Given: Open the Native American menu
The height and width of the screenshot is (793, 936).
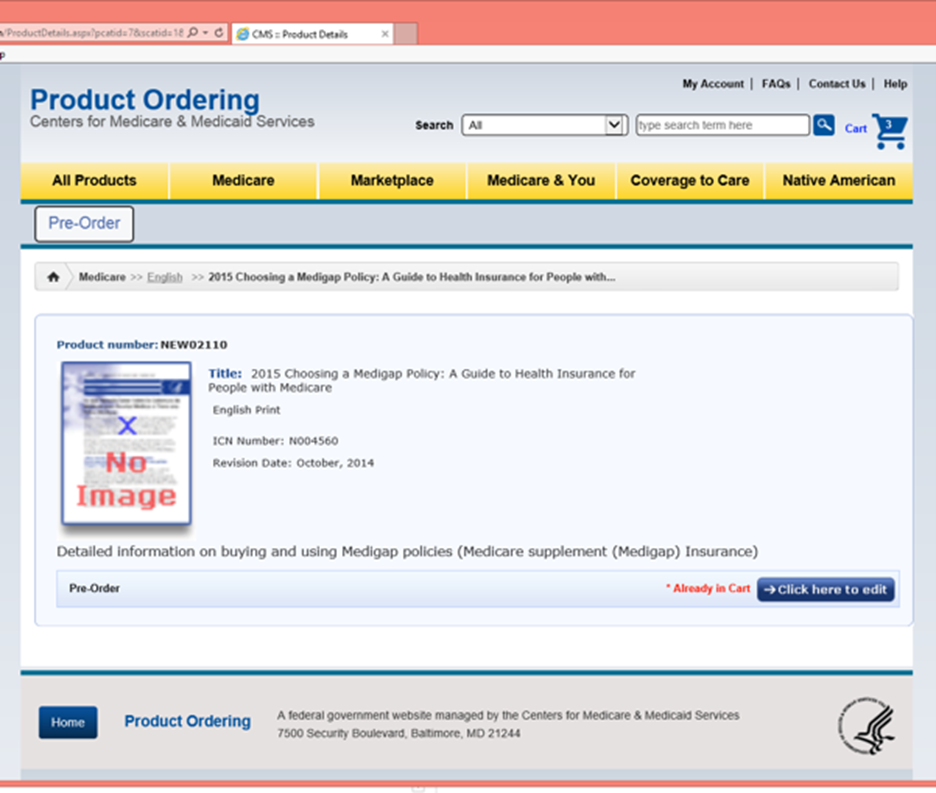Looking at the screenshot, I should (x=839, y=180).
